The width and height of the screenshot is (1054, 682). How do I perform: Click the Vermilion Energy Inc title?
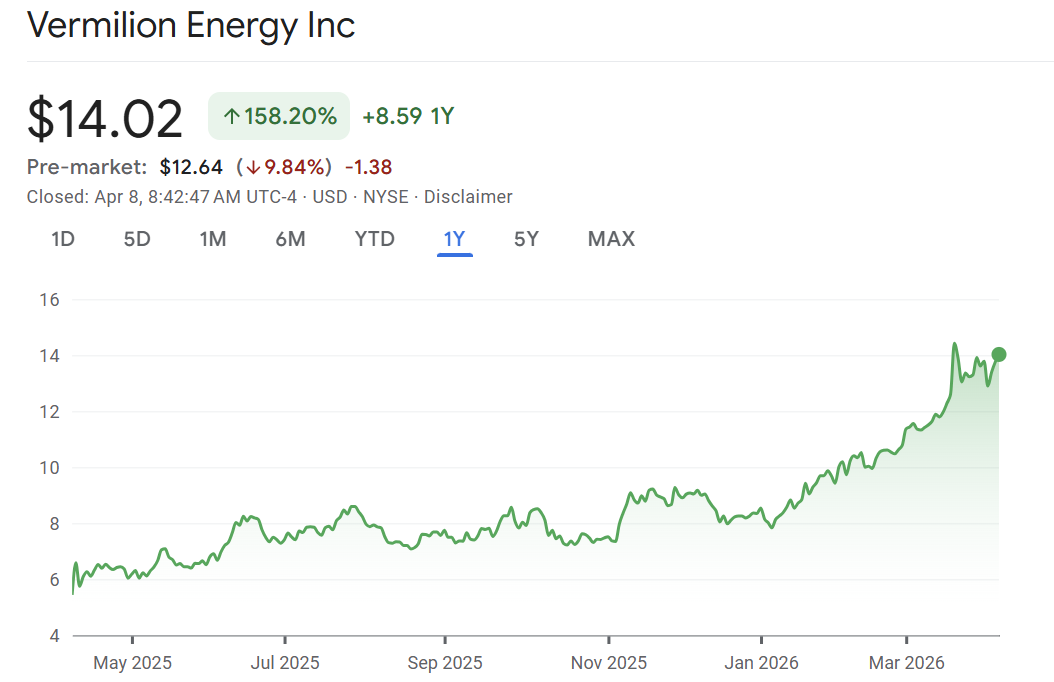tap(191, 25)
